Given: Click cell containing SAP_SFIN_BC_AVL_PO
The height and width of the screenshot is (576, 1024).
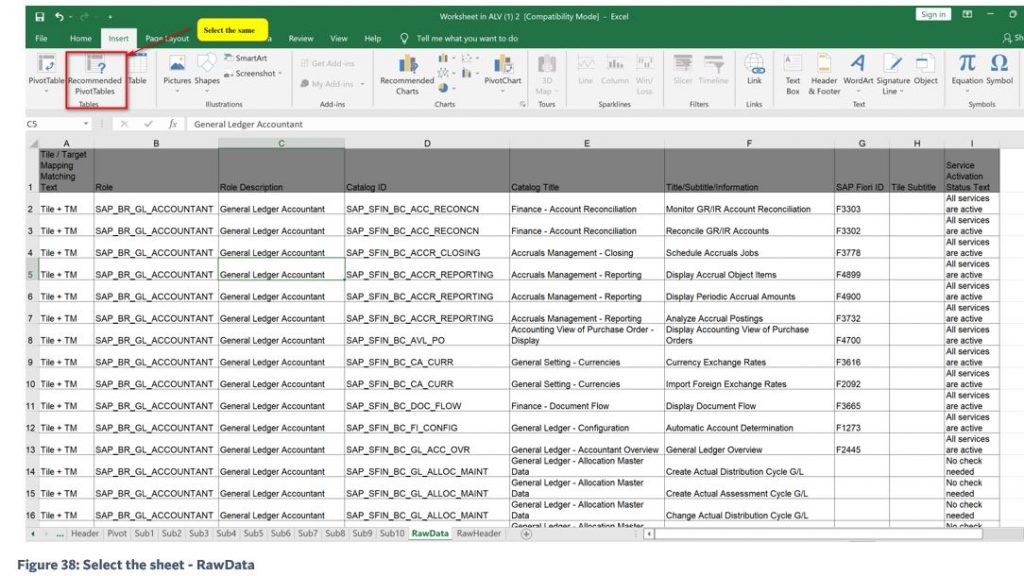Looking at the screenshot, I should click(427, 335).
